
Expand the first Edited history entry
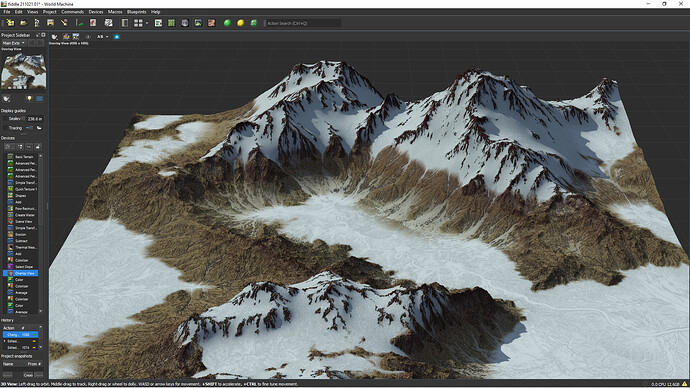4,341
